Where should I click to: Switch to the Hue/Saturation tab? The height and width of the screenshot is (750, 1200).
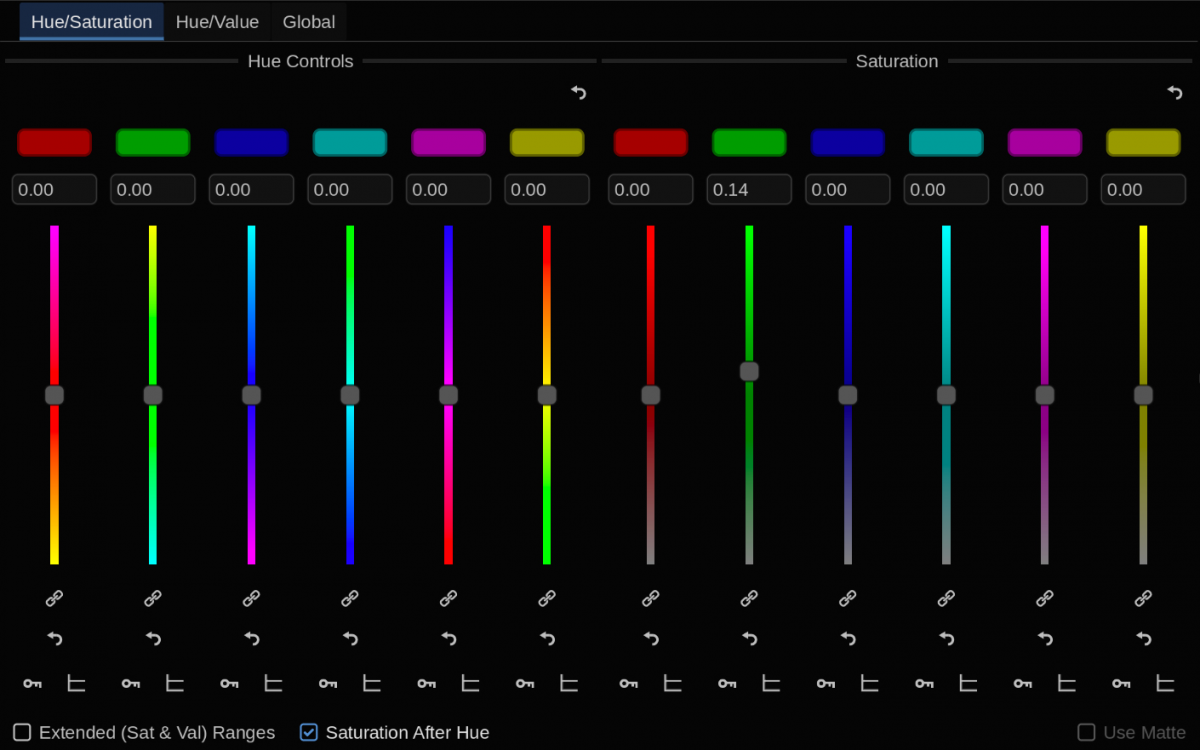coord(92,22)
